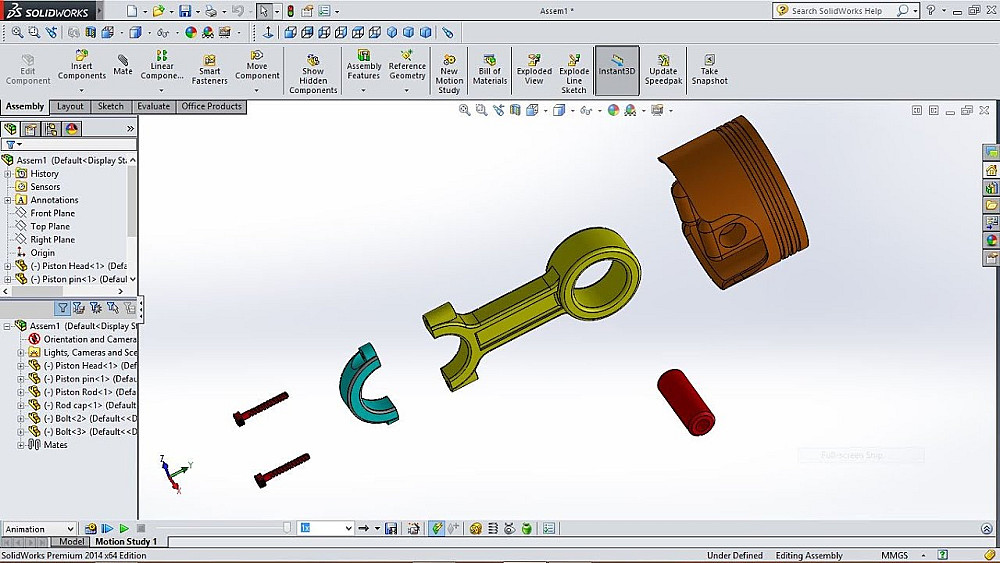1000x563 pixels.
Task: Click Update Speedpak
Action: click(663, 69)
